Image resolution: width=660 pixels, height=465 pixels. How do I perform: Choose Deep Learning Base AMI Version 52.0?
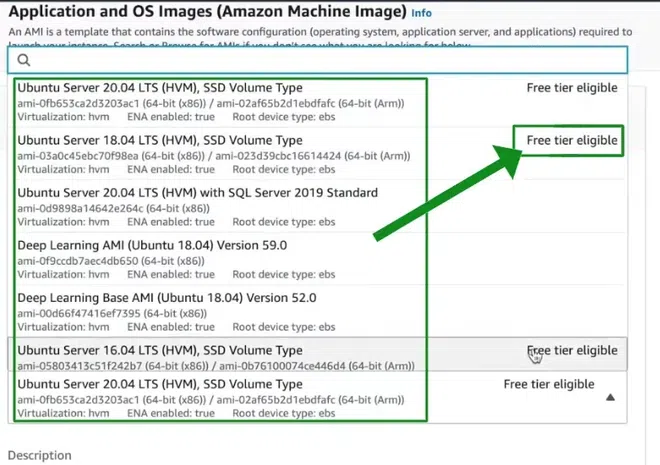(x=317, y=312)
